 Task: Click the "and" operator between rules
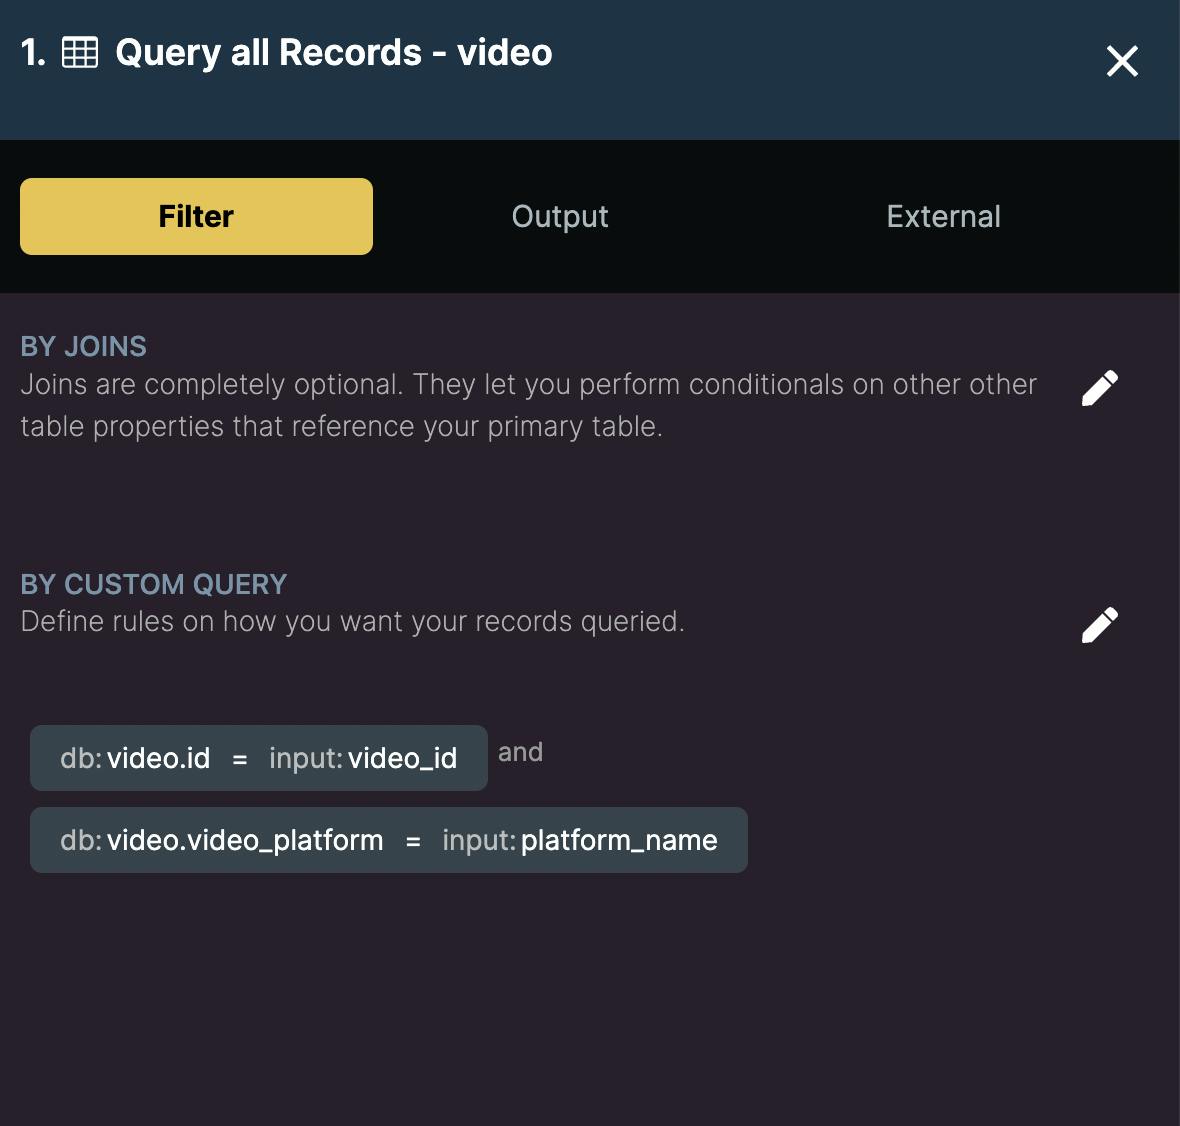(520, 752)
